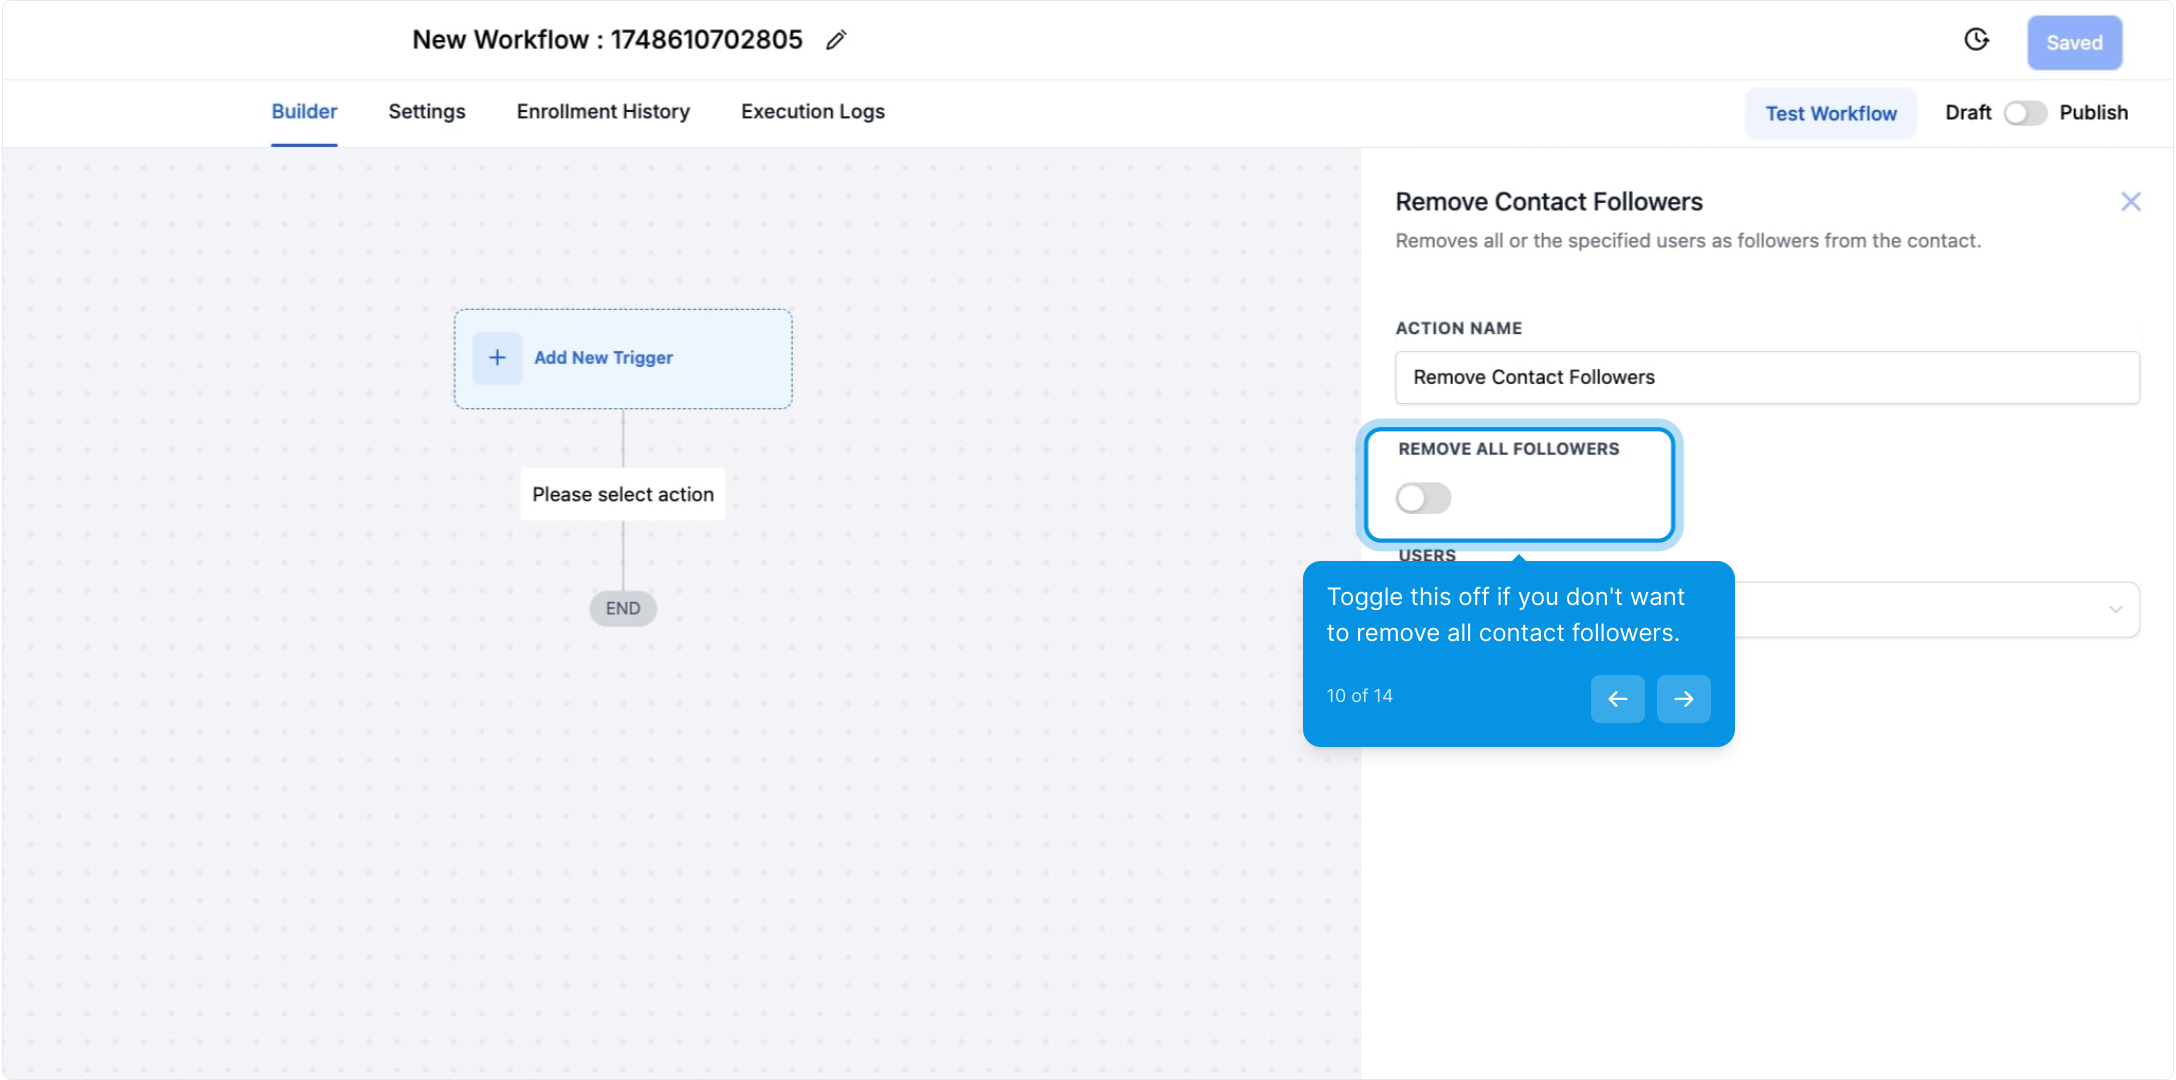Click the plus icon in trigger box

click(x=497, y=358)
